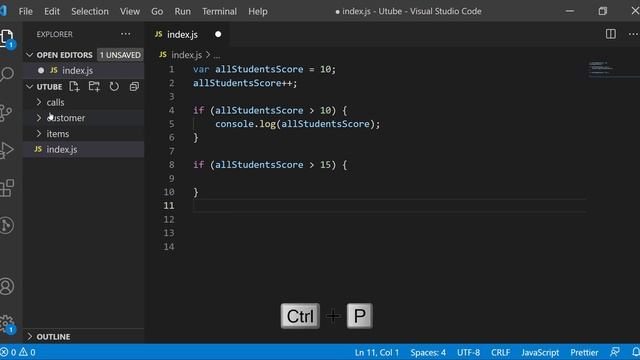Open breadcrumb symbol dropdown ellipsis
Viewport: 640px width, 360px height.
217,55
